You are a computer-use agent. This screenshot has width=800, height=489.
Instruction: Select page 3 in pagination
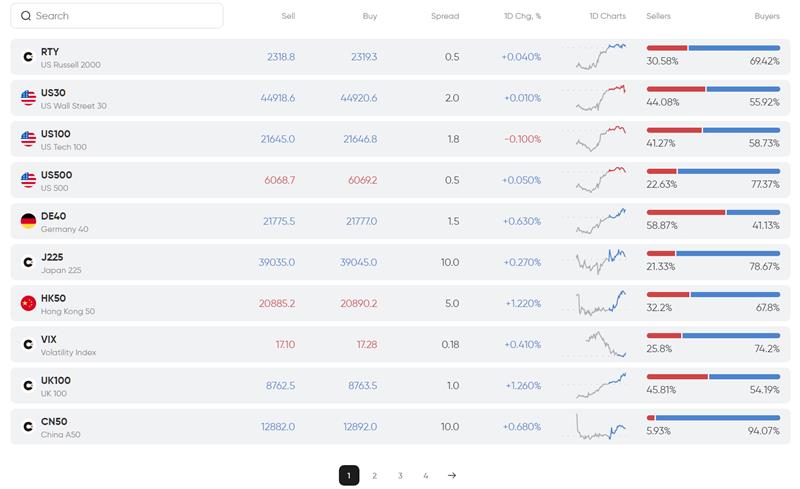[400, 476]
